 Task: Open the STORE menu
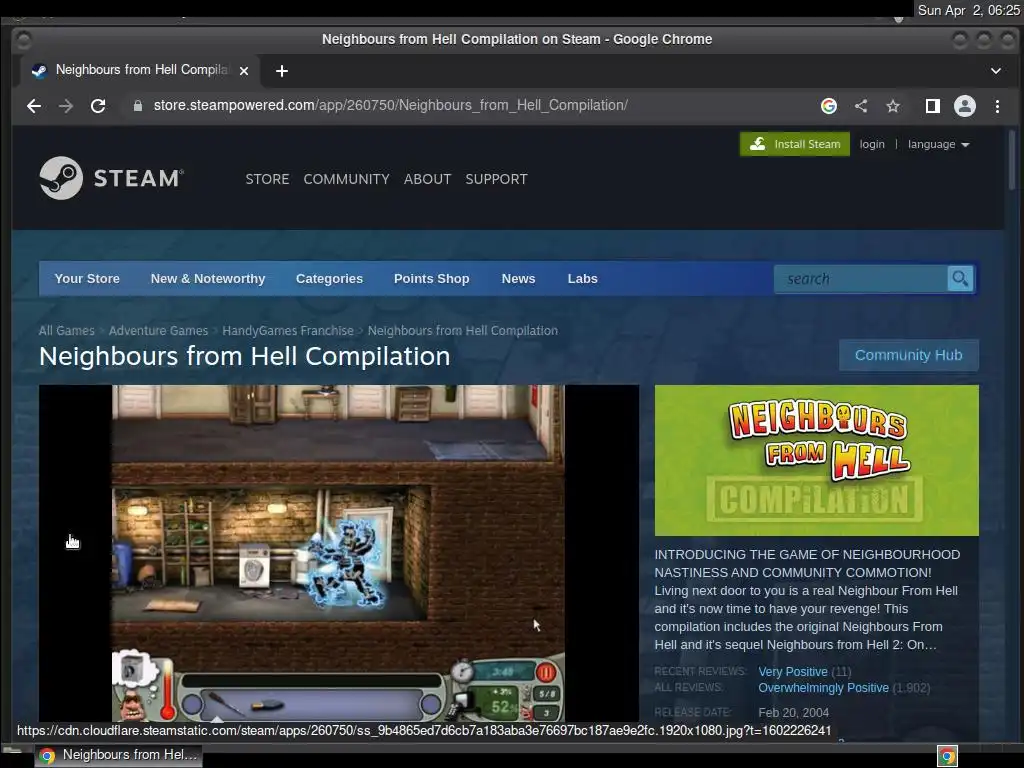pos(267,179)
